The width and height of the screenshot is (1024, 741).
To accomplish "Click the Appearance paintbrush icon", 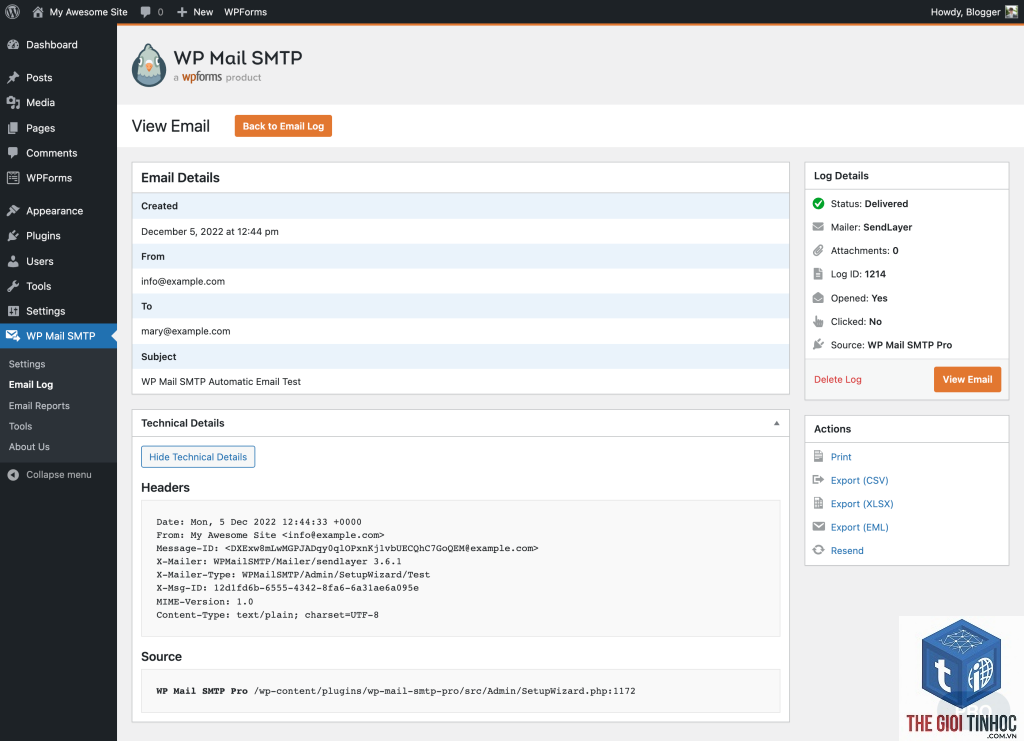I will pos(13,211).
